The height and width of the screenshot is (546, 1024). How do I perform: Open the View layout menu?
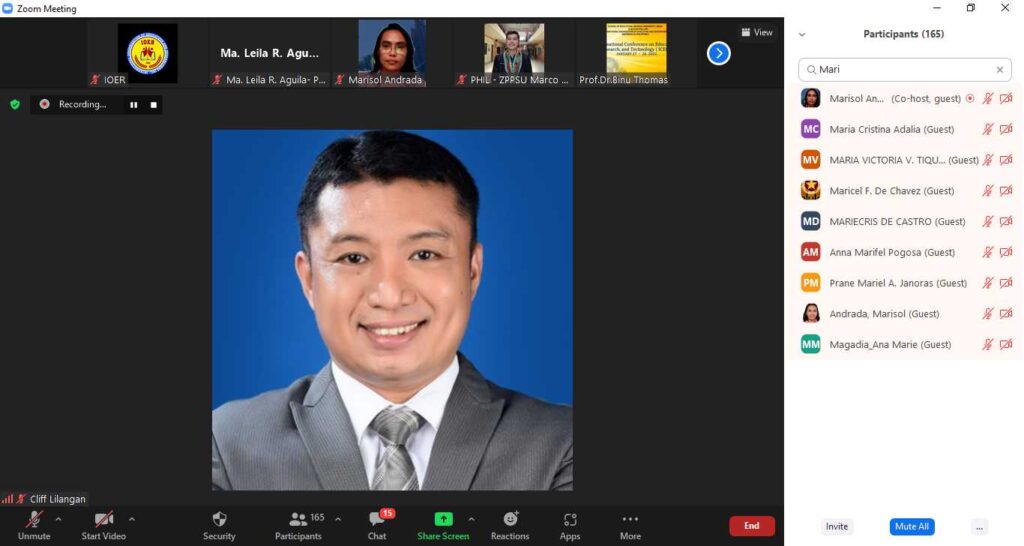click(757, 33)
